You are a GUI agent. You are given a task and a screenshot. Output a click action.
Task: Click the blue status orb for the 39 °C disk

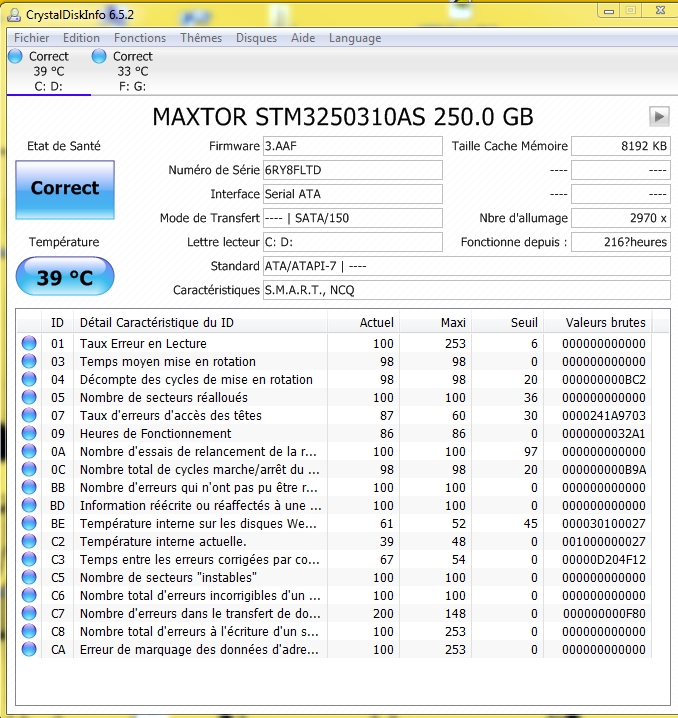(15, 56)
